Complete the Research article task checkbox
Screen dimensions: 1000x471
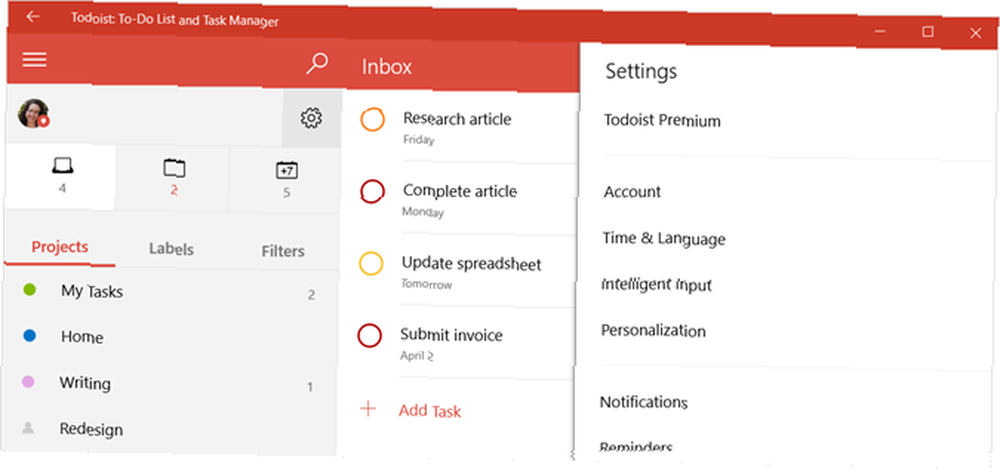pyautogui.click(x=372, y=120)
